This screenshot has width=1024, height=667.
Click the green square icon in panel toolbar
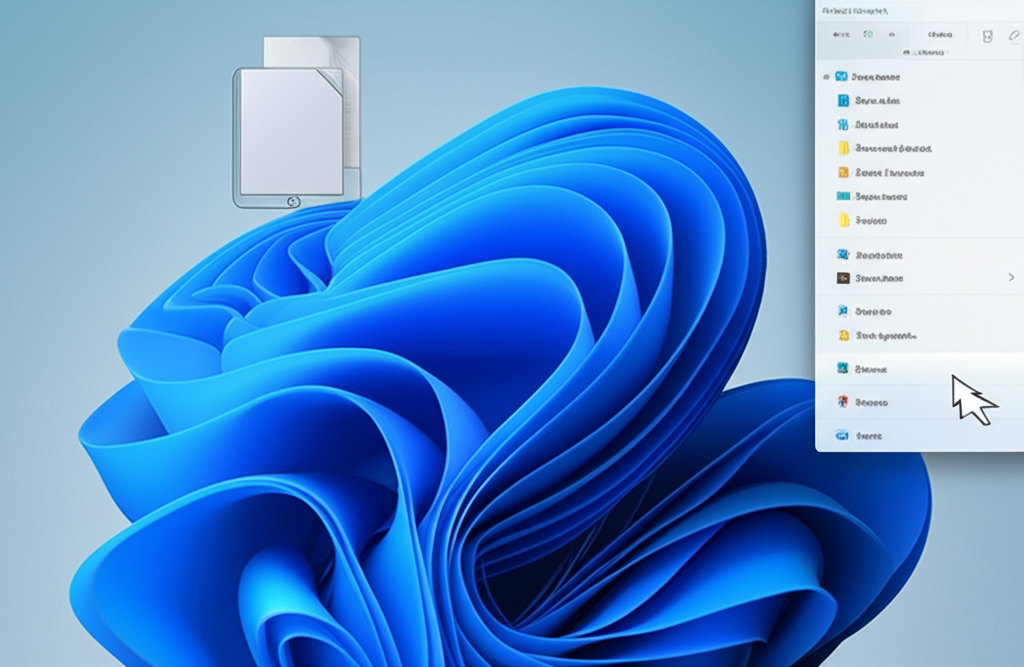[868, 34]
